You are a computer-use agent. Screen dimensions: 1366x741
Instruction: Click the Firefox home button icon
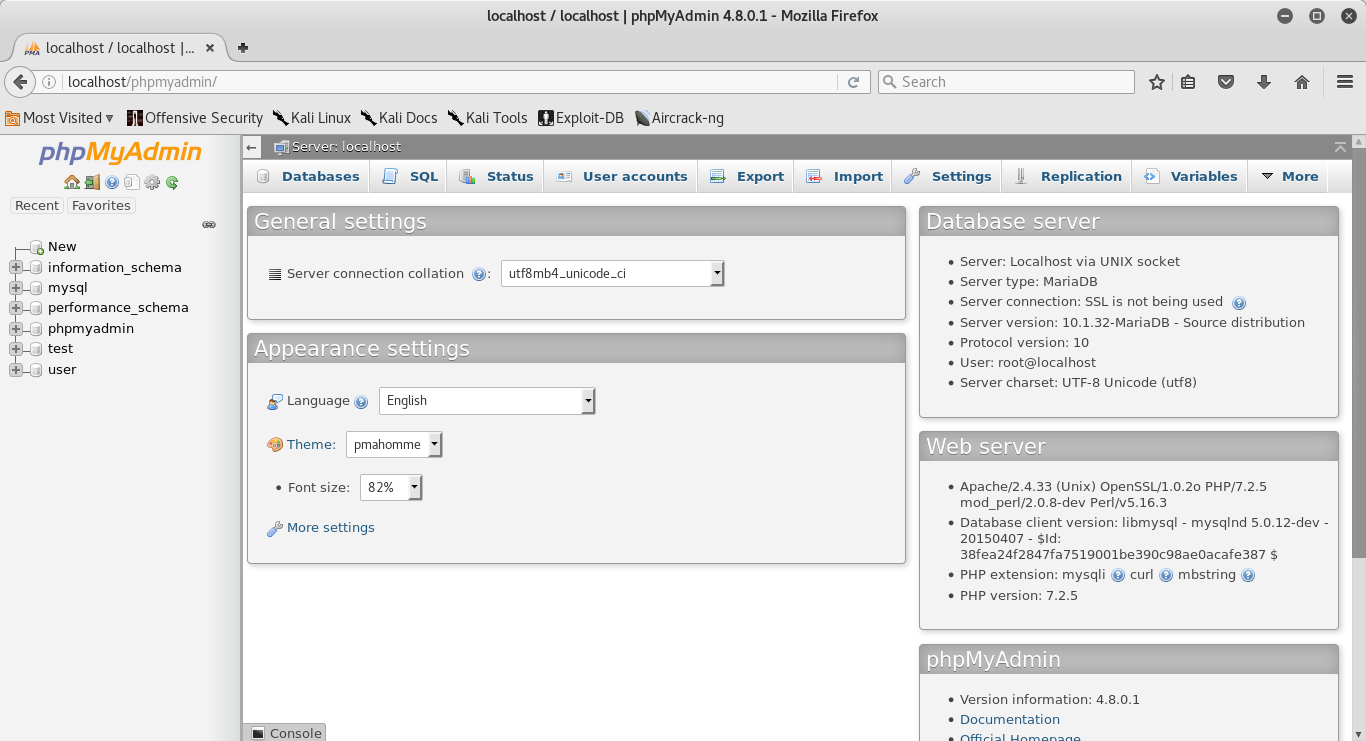(1302, 82)
